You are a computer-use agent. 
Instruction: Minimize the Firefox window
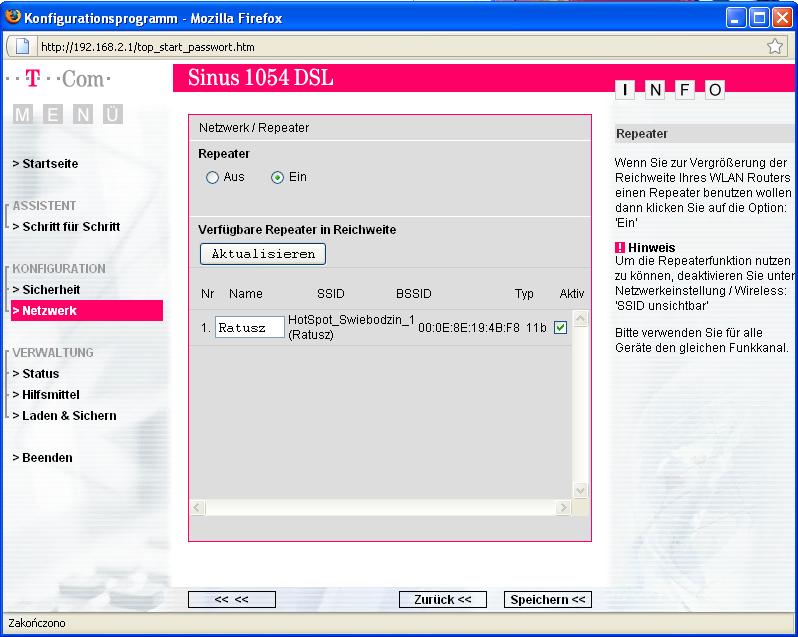point(735,18)
